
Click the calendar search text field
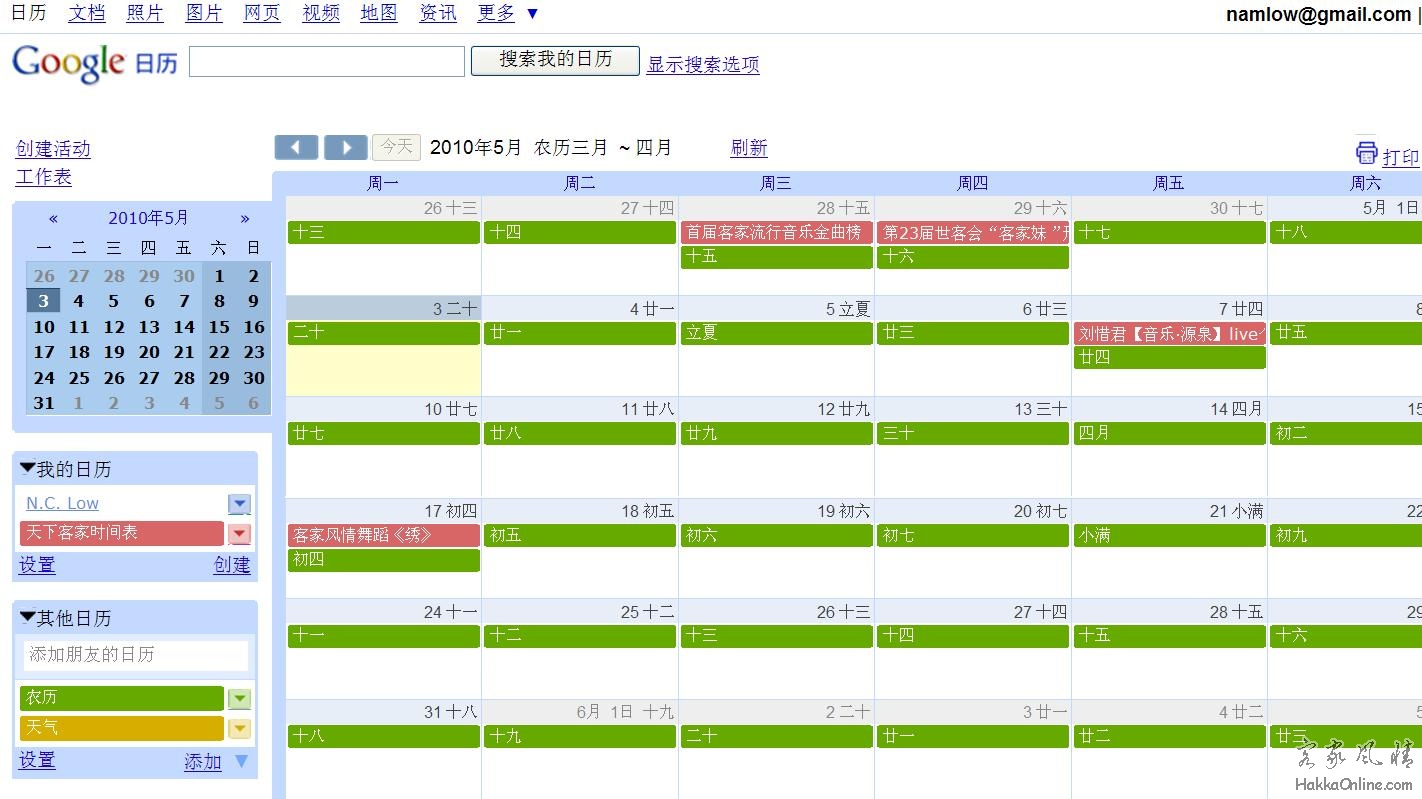[x=327, y=62]
